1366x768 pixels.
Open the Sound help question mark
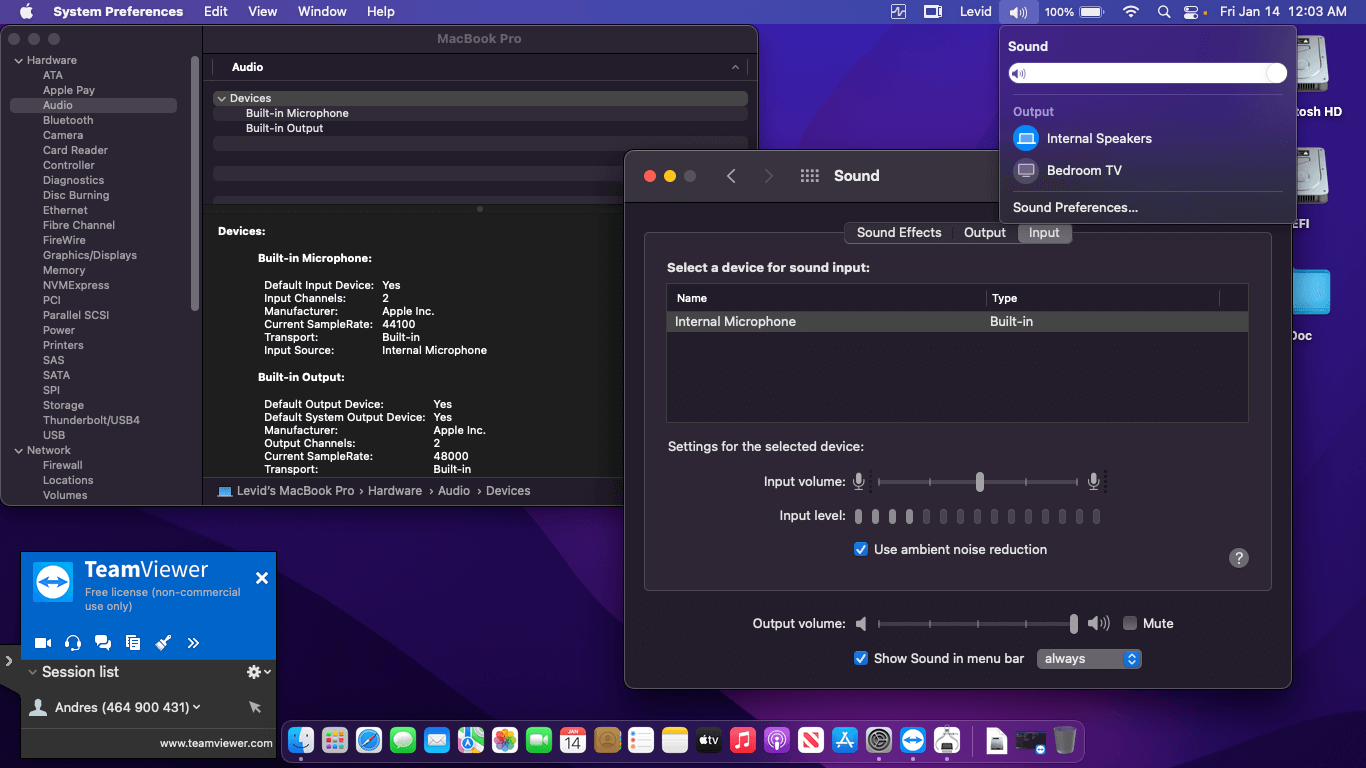click(1239, 558)
